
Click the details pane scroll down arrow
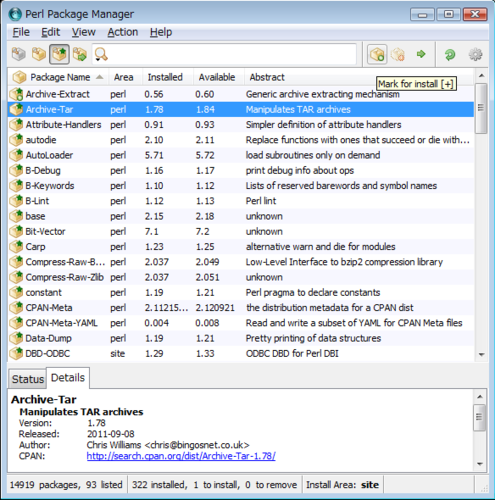[480, 464]
